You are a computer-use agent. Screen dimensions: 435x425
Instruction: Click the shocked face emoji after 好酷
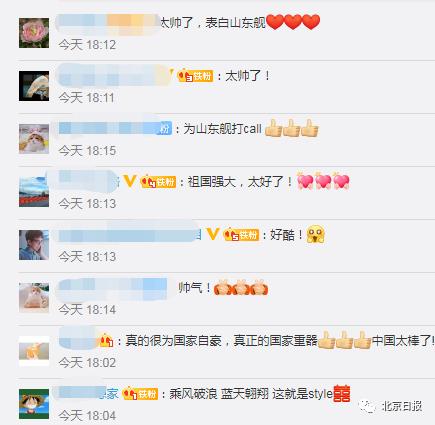315,234
